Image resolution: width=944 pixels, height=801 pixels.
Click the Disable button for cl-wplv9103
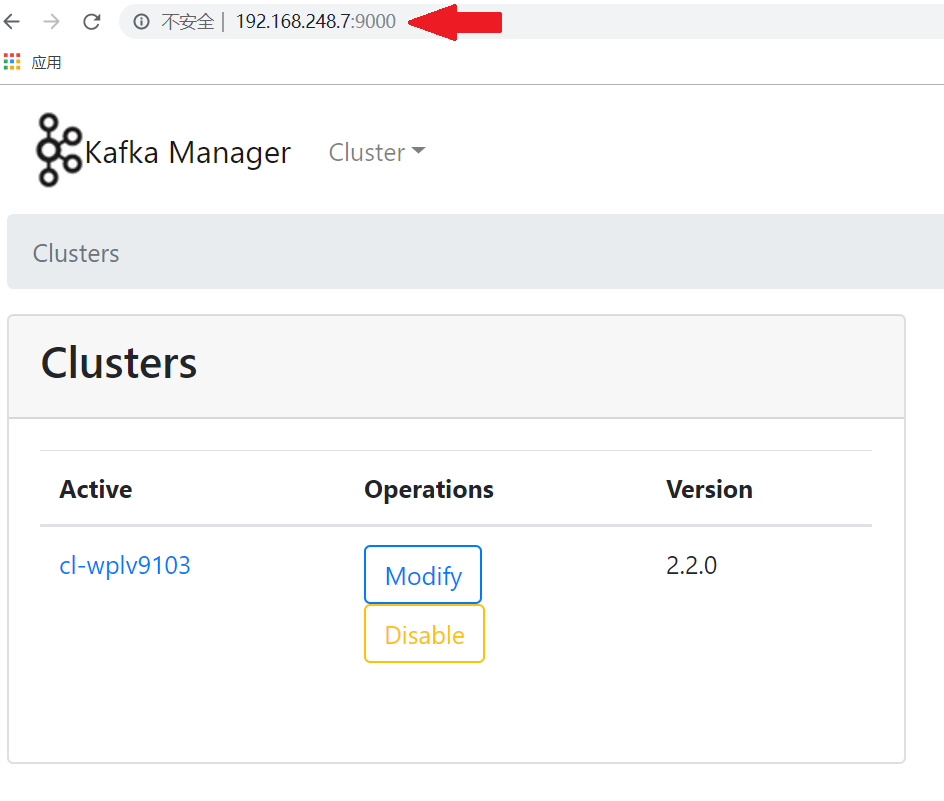tap(424, 634)
